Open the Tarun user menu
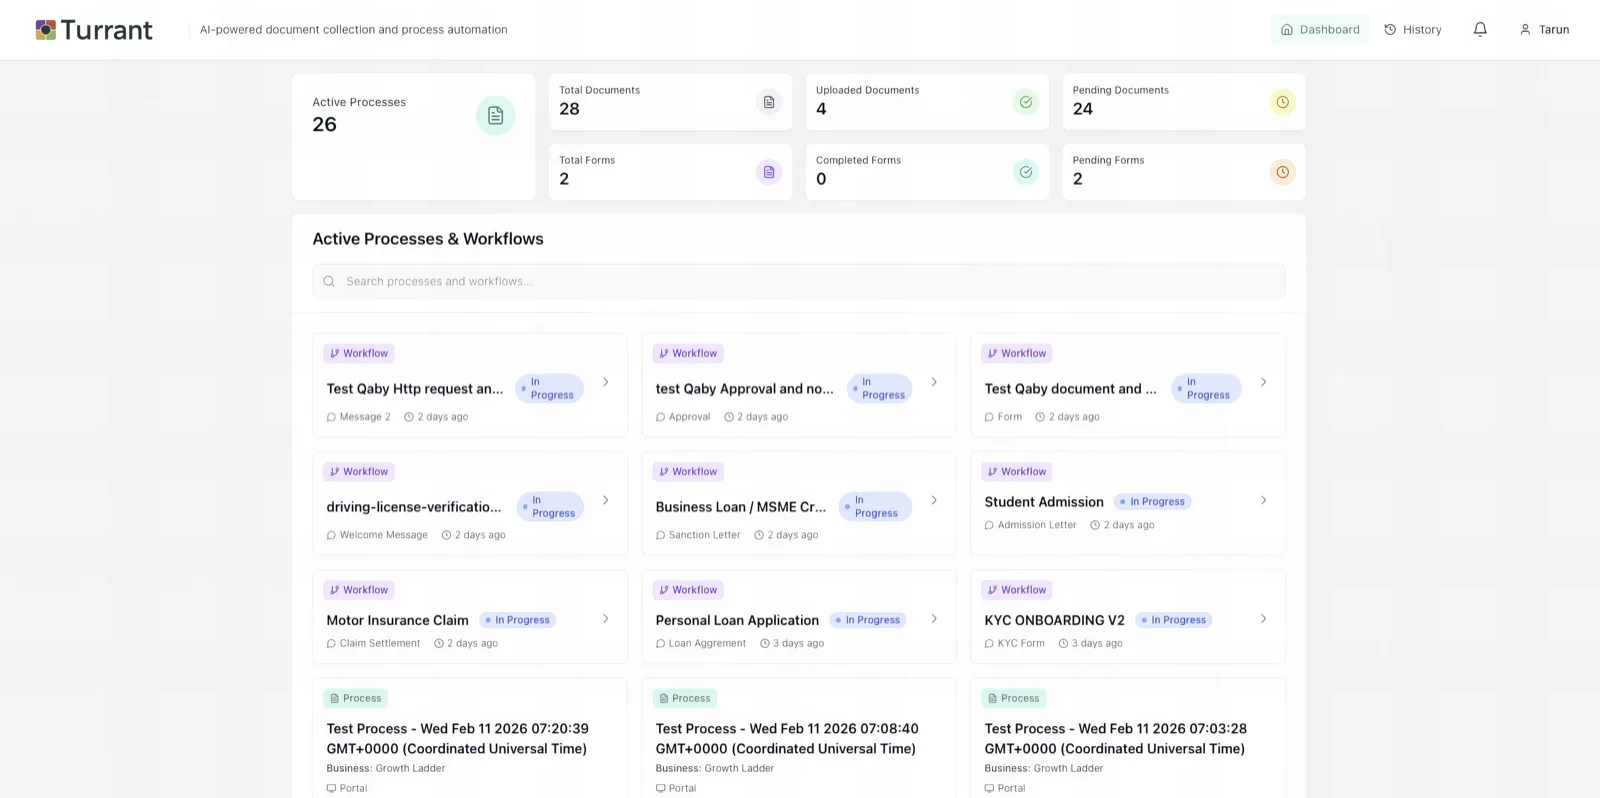 1545,30
